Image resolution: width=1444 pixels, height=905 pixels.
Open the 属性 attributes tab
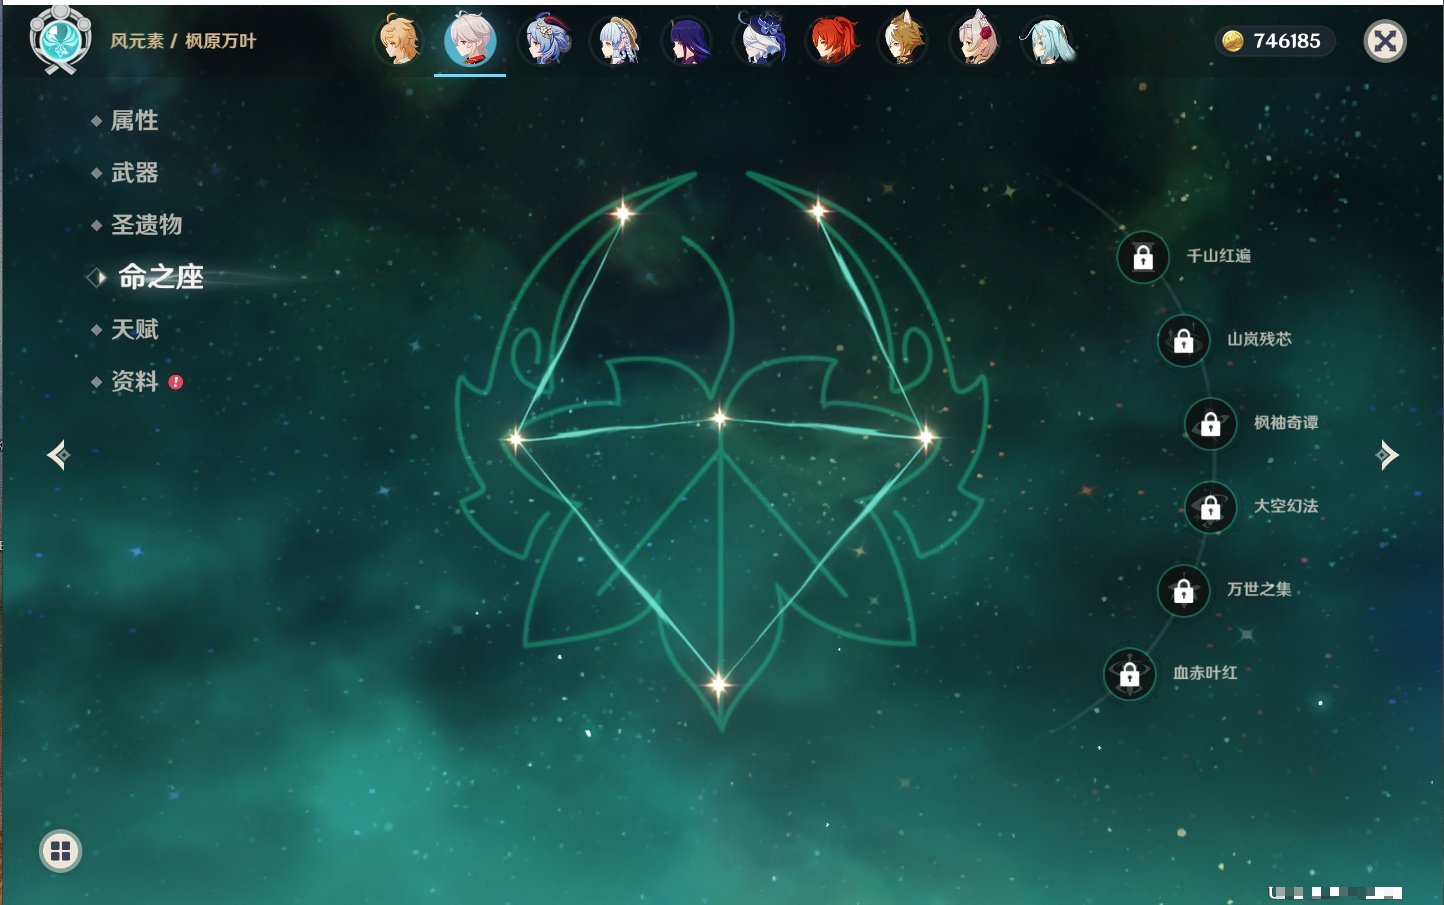134,121
